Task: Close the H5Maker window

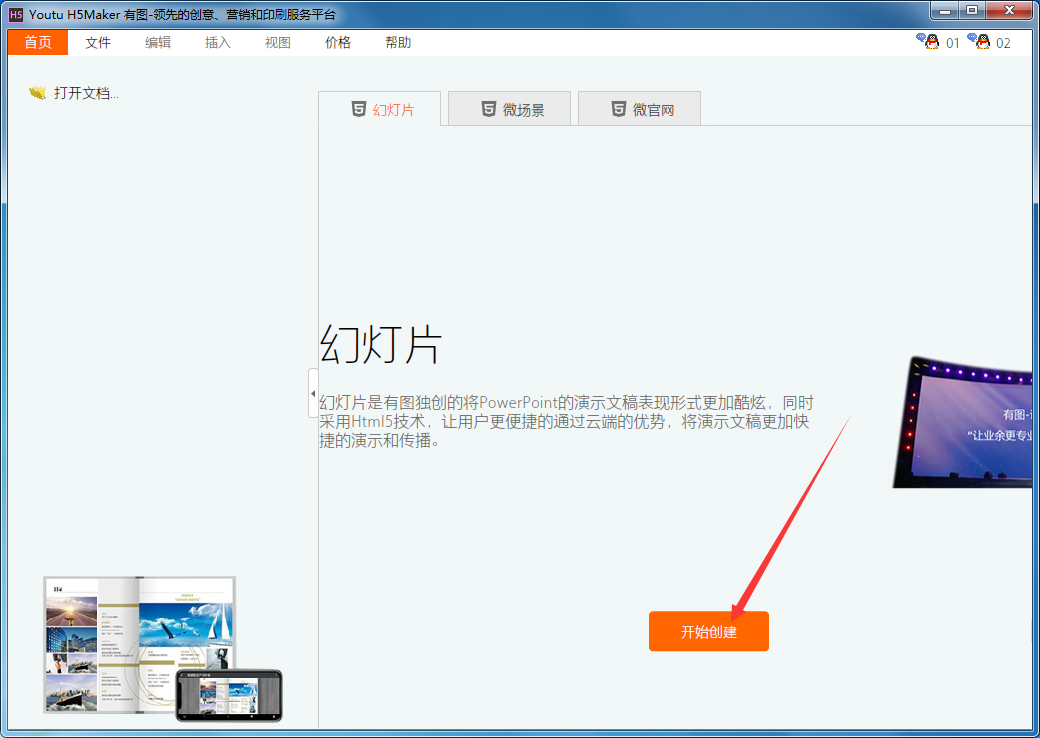Action: click(x=1009, y=11)
